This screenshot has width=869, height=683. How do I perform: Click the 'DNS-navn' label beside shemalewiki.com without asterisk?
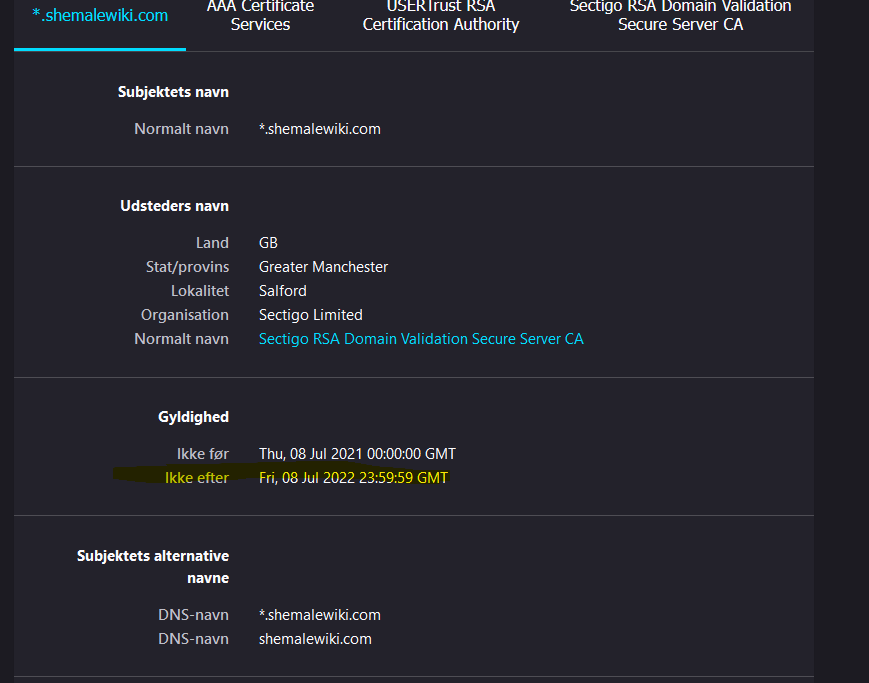pyautogui.click(x=193, y=639)
